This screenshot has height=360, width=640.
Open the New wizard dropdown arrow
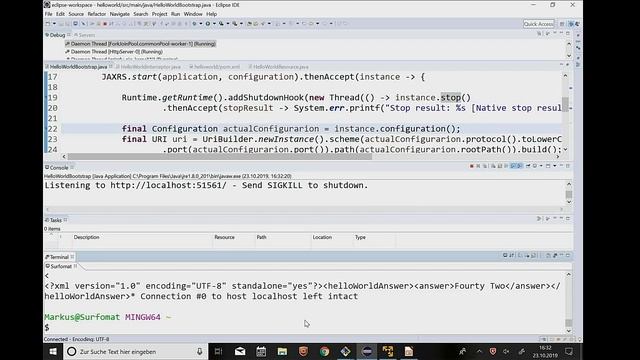54,24
